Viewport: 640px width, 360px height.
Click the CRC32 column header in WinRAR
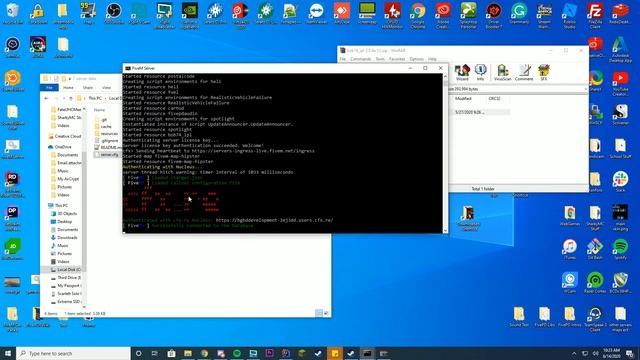click(494, 99)
